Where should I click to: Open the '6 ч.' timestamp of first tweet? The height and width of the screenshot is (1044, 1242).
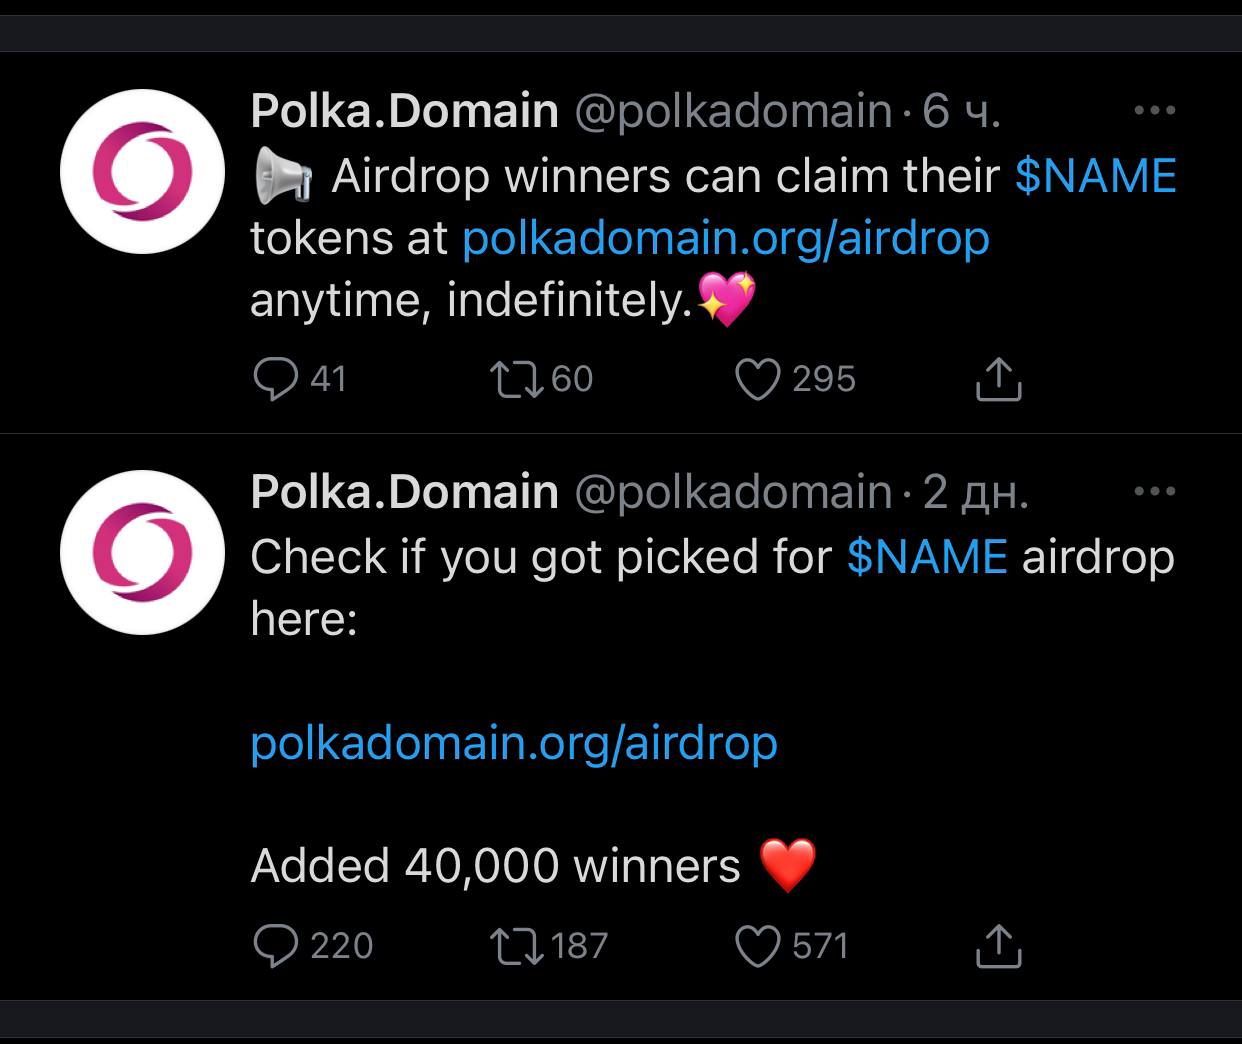[960, 110]
